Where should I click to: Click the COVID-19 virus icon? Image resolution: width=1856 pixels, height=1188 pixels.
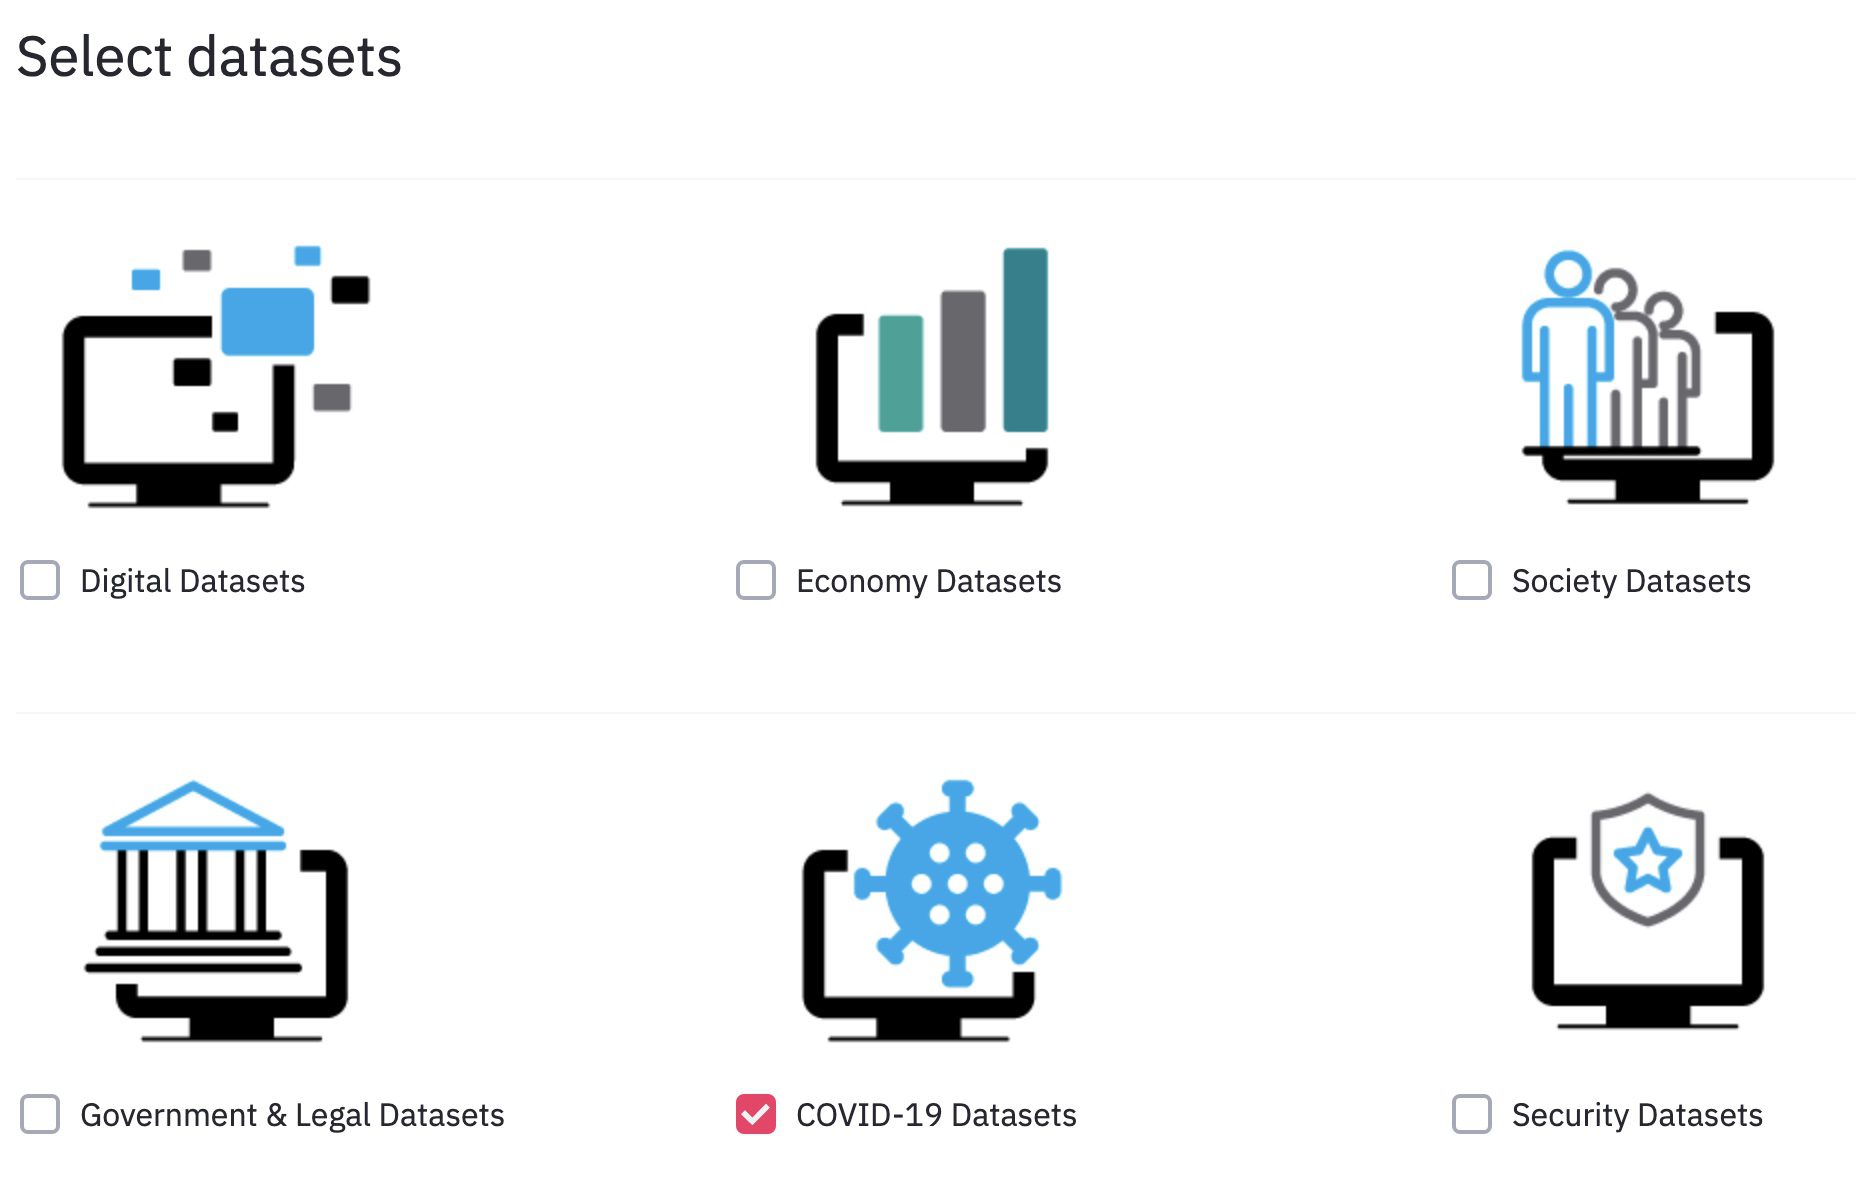pos(932,911)
